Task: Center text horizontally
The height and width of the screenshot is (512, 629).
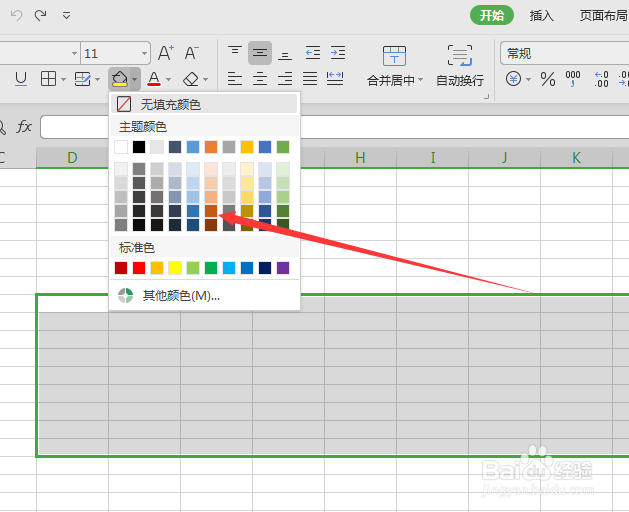Action: pos(260,79)
